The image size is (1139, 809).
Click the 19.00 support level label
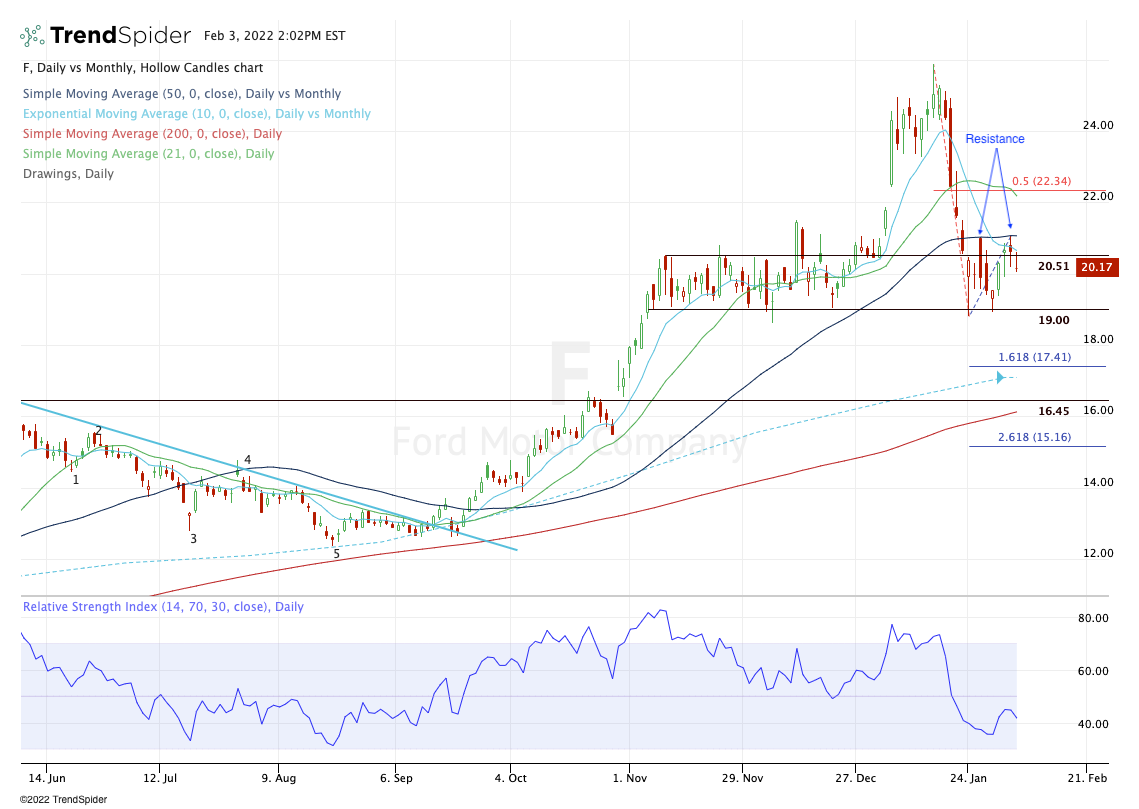(x=1053, y=320)
